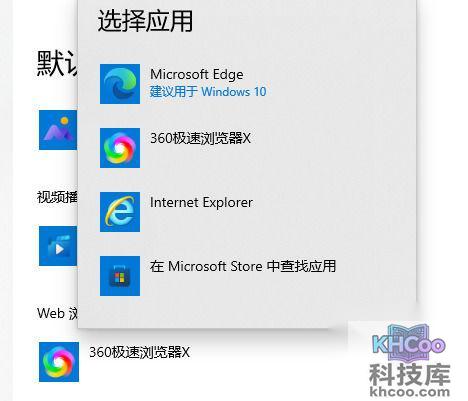Click the 选择应用 popup title
Screen dimensions: 468x401
[145, 21]
